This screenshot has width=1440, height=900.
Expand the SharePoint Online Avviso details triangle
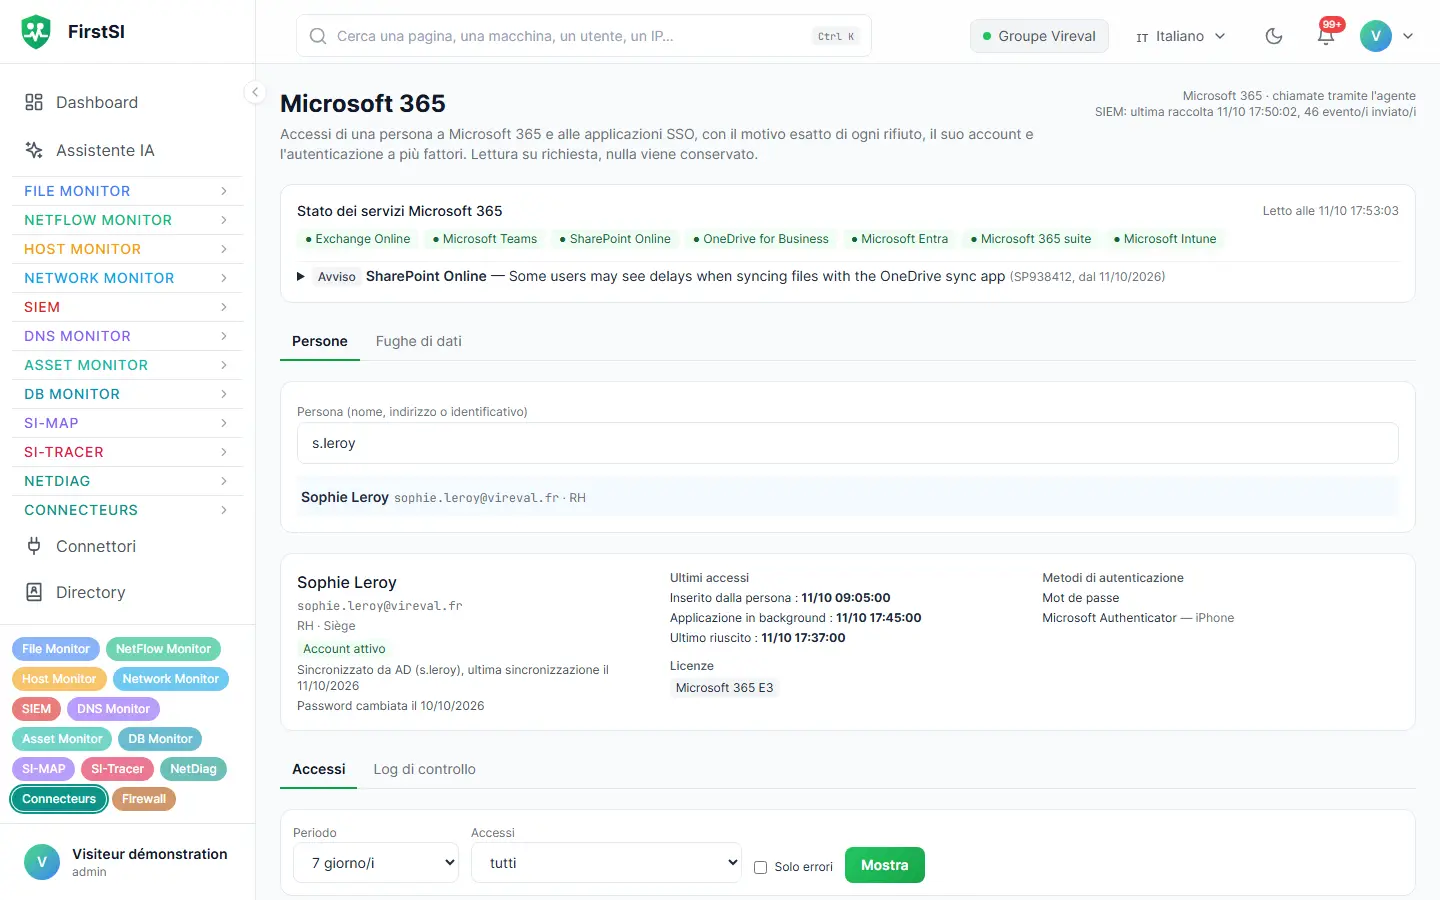[x=301, y=276]
